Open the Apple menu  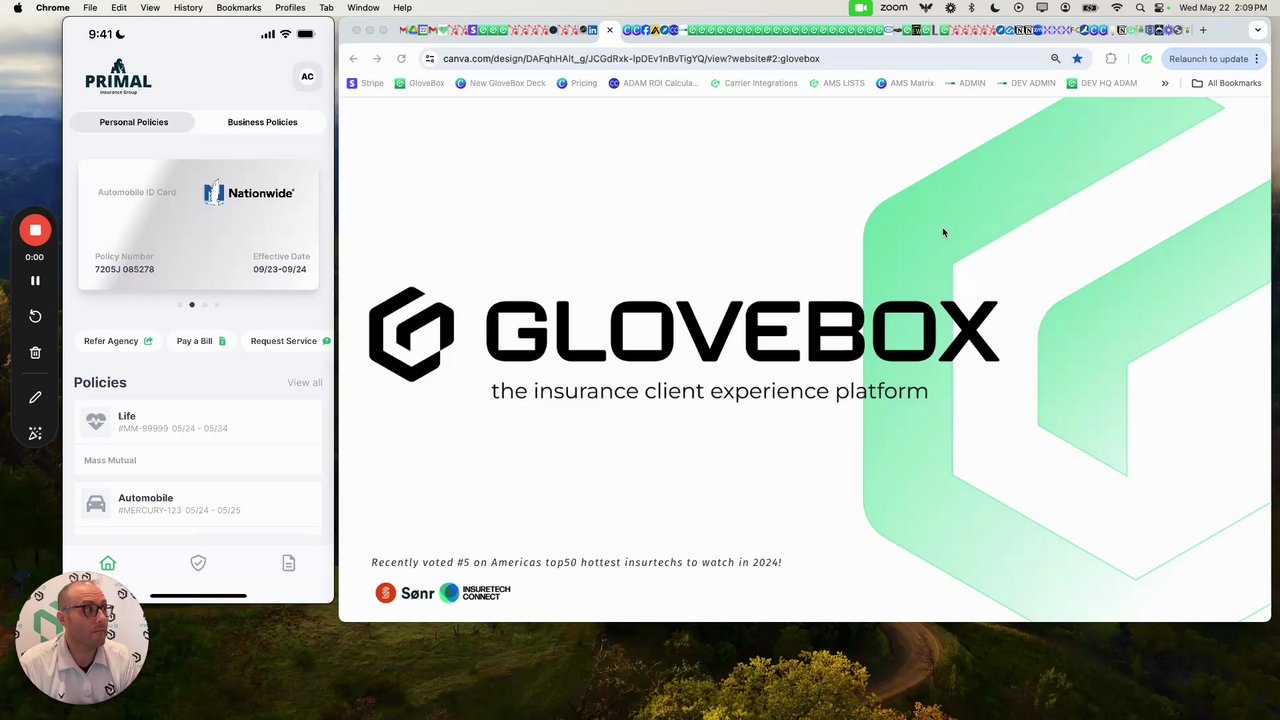tap(17, 7)
